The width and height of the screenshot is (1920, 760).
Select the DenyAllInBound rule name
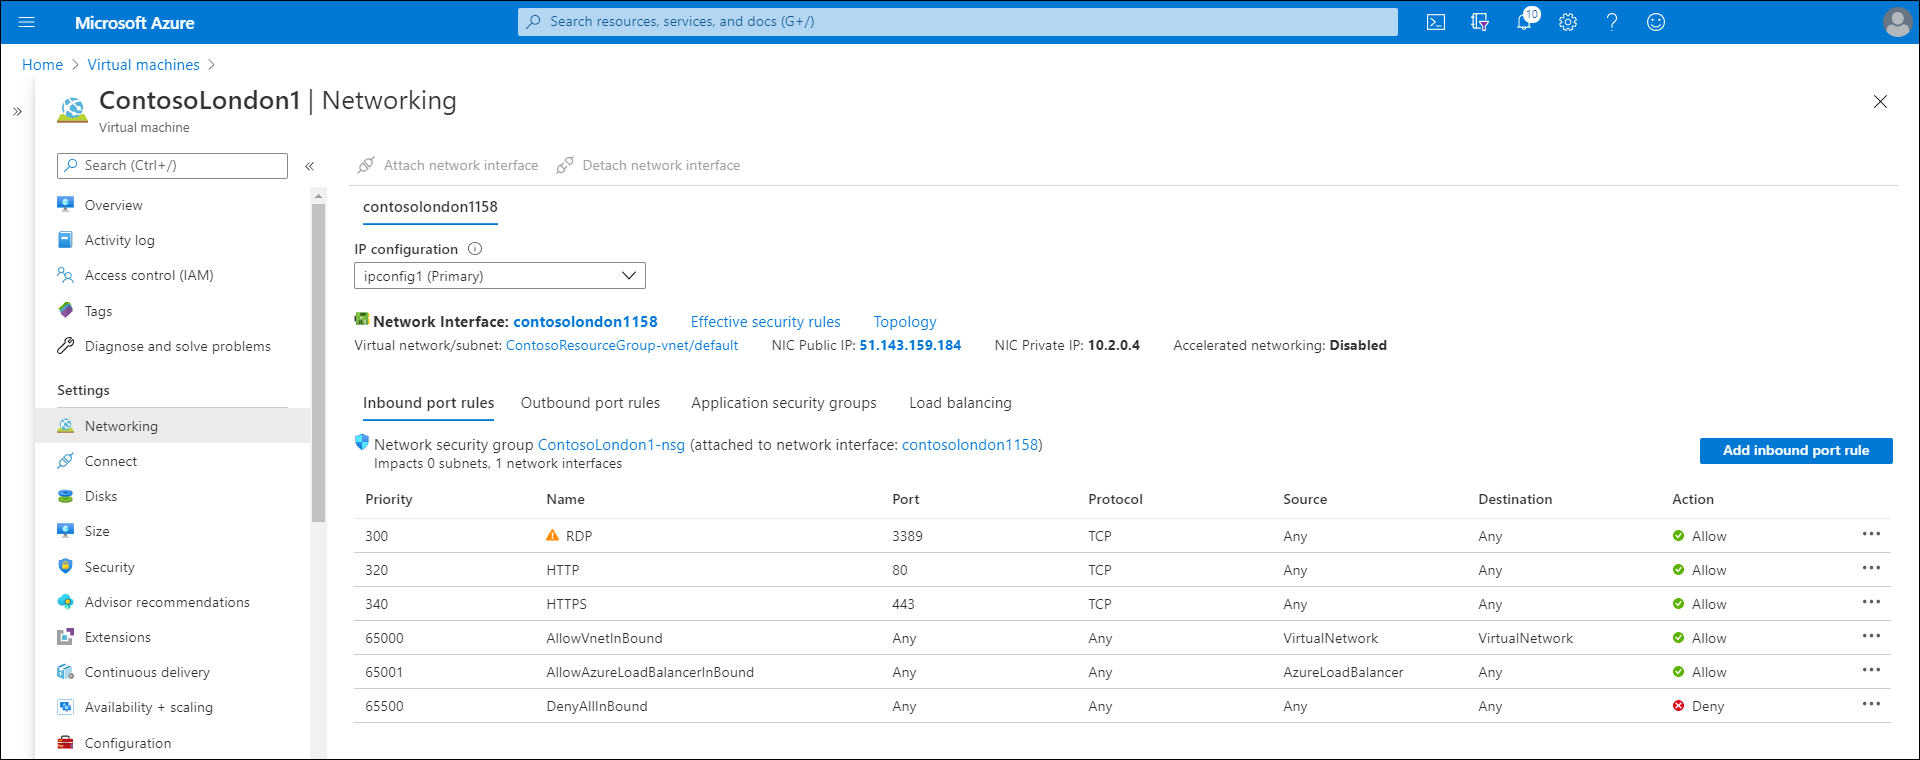pyautogui.click(x=597, y=706)
